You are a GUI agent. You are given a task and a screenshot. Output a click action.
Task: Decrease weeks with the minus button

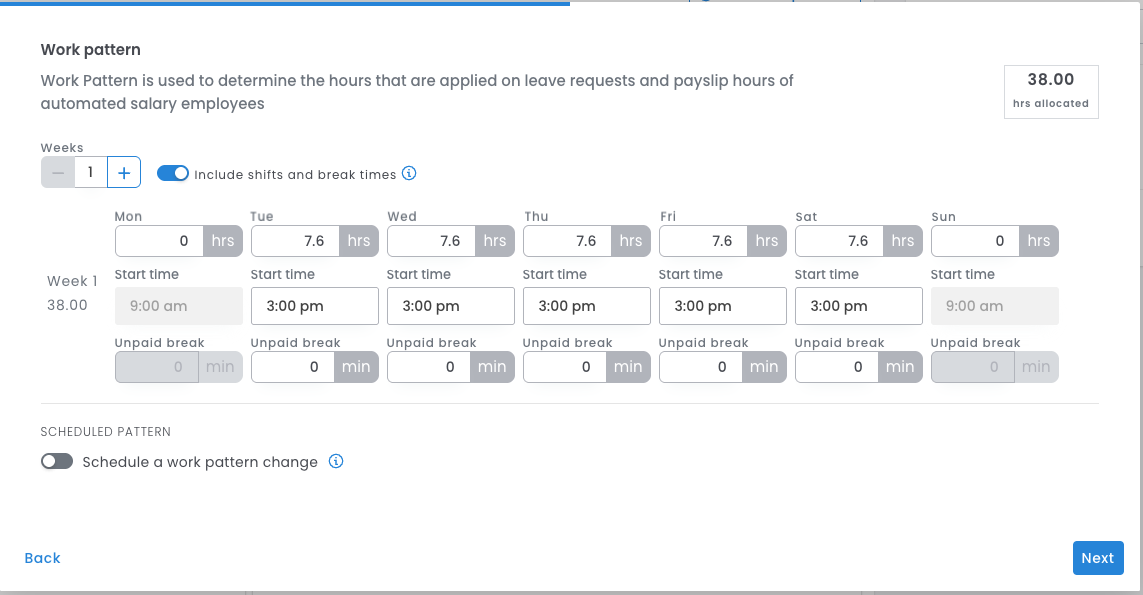pyautogui.click(x=58, y=173)
